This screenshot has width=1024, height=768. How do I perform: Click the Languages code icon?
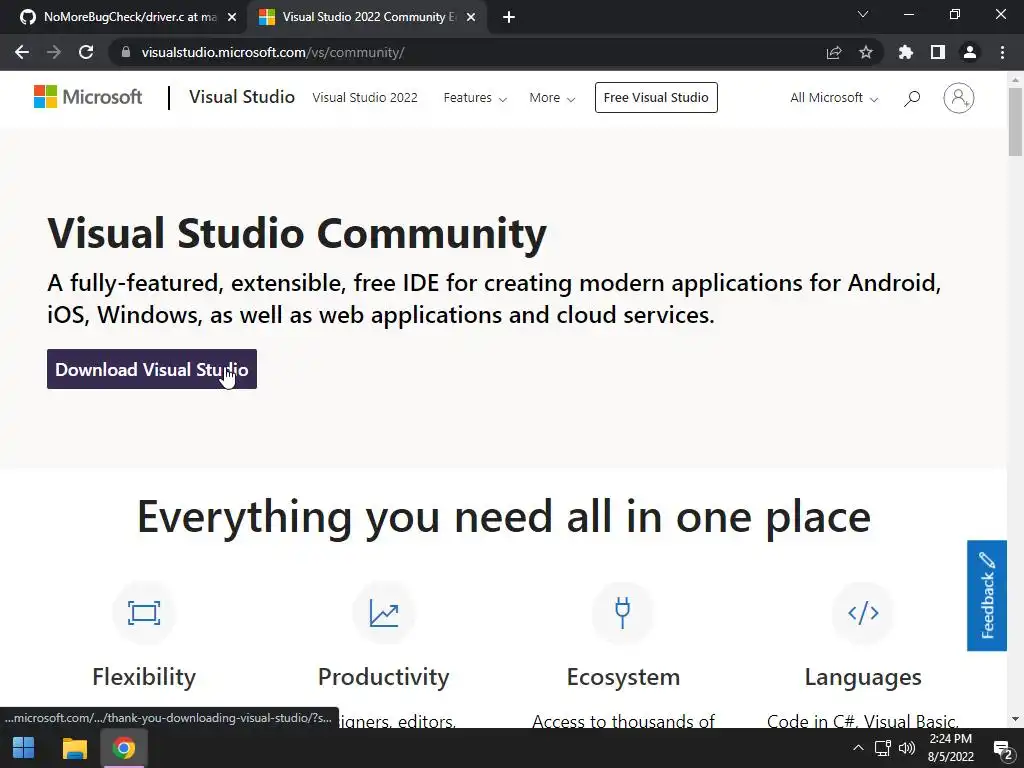click(x=863, y=613)
